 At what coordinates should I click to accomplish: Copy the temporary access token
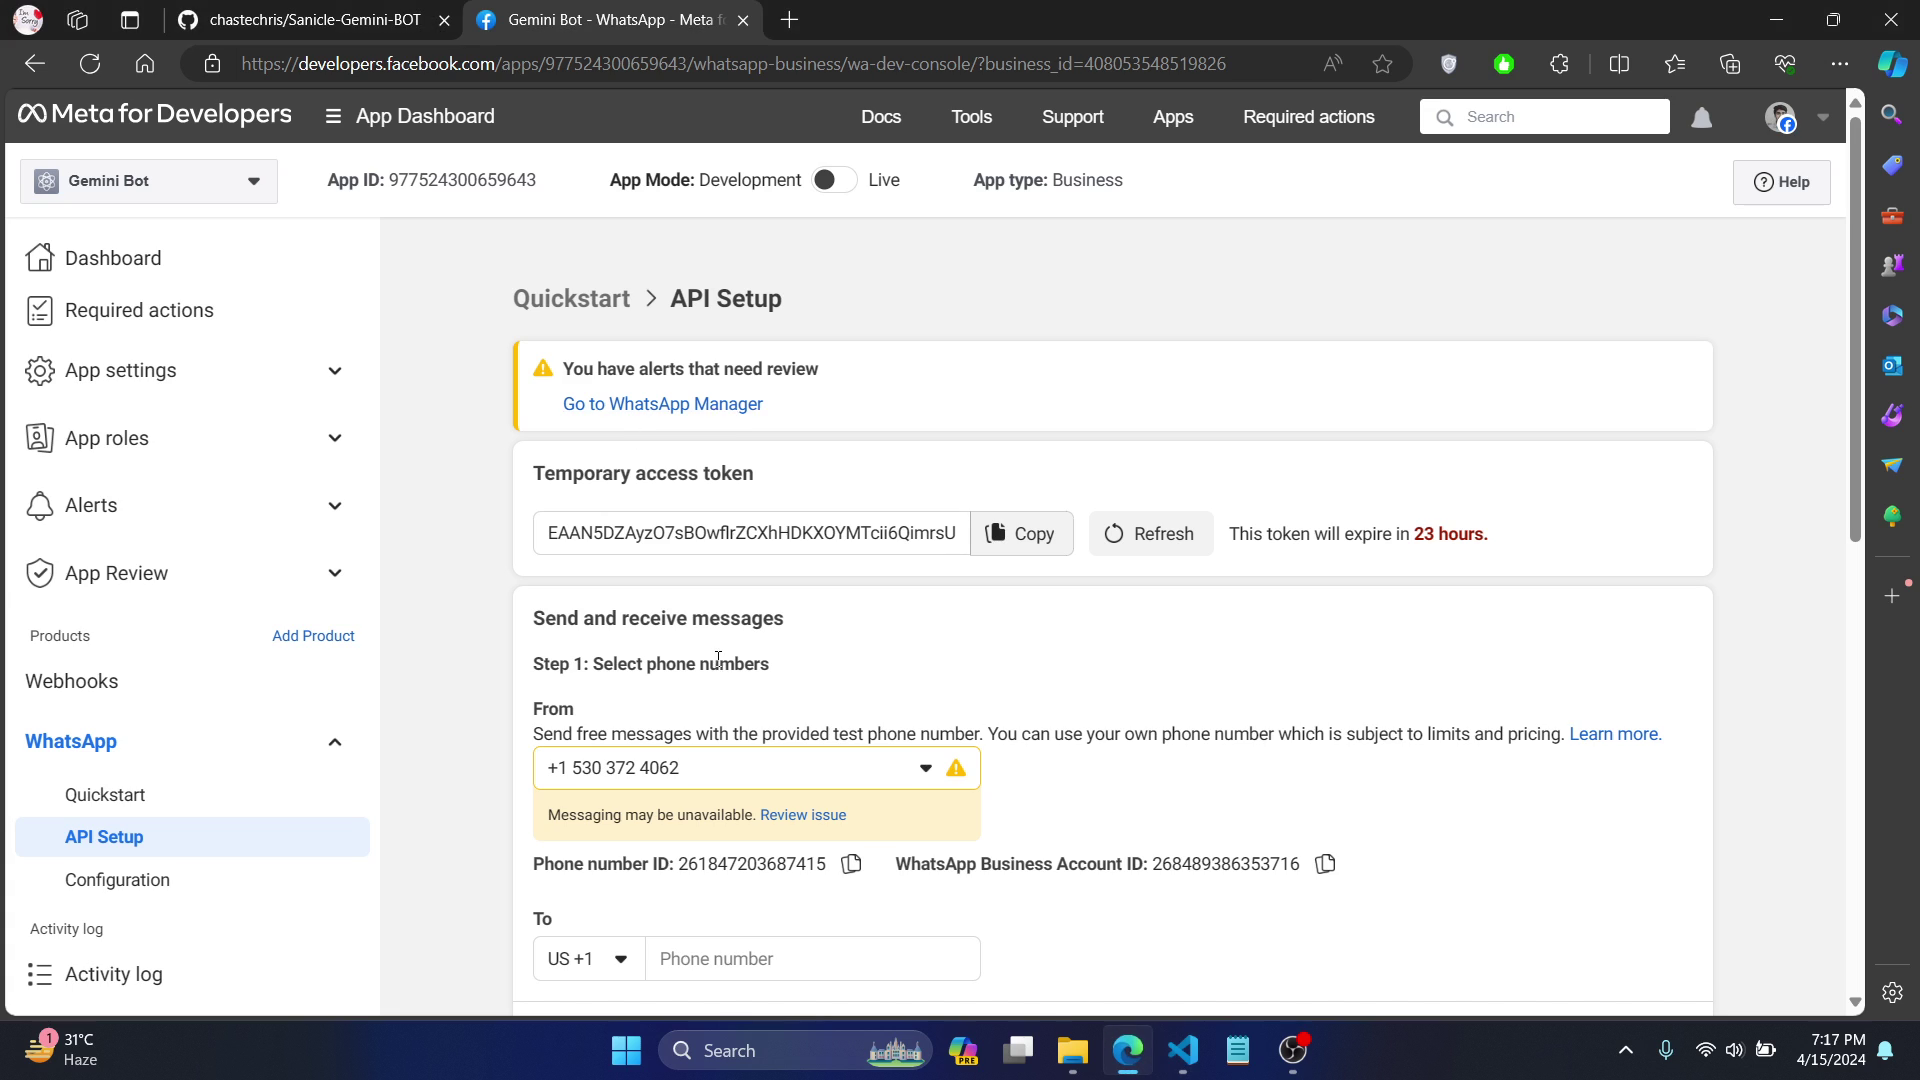click(x=1021, y=534)
